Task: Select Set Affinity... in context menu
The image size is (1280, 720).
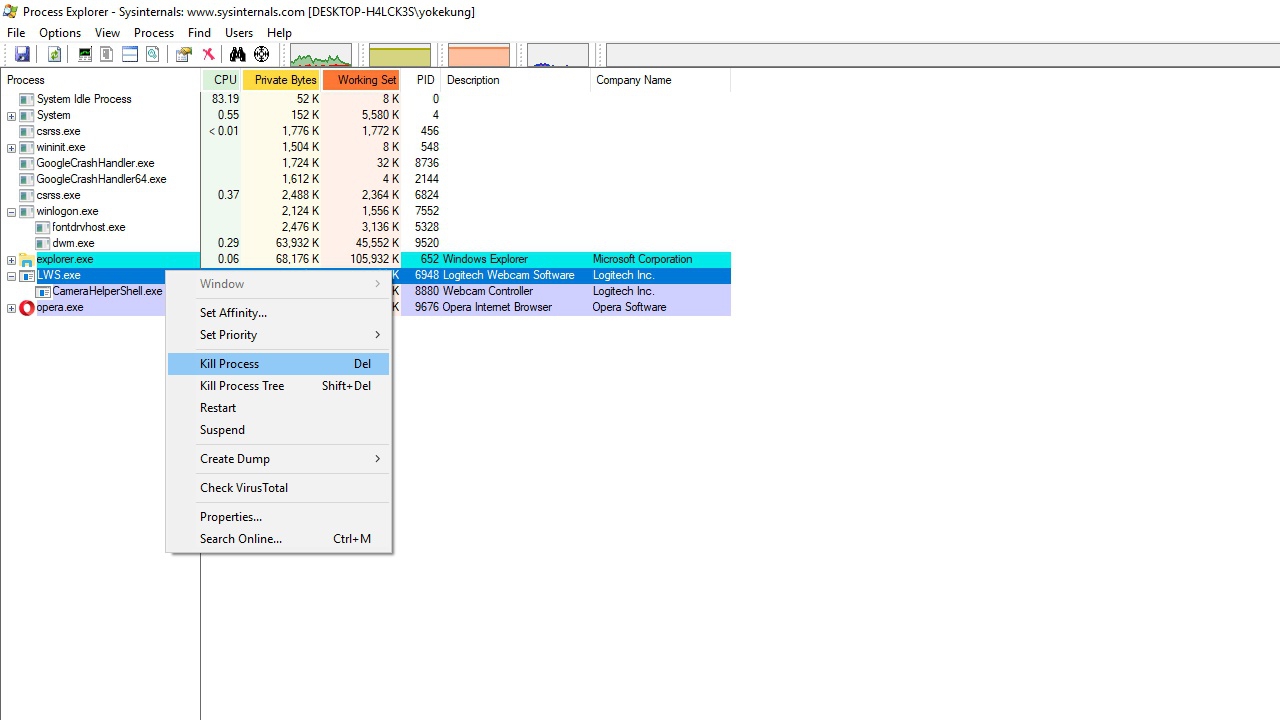Action: click(x=279, y=313)
